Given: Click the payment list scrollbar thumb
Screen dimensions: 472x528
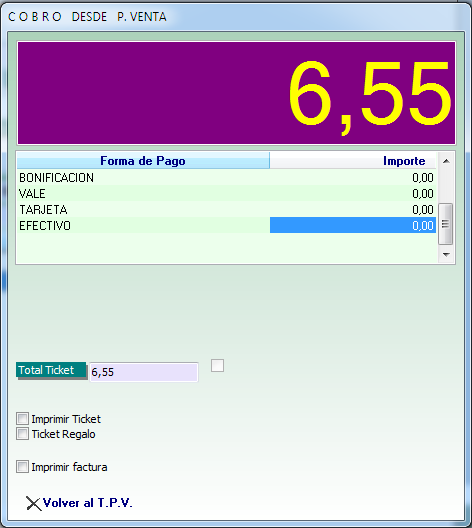Looking at the screenshot, I should point(446,224).
